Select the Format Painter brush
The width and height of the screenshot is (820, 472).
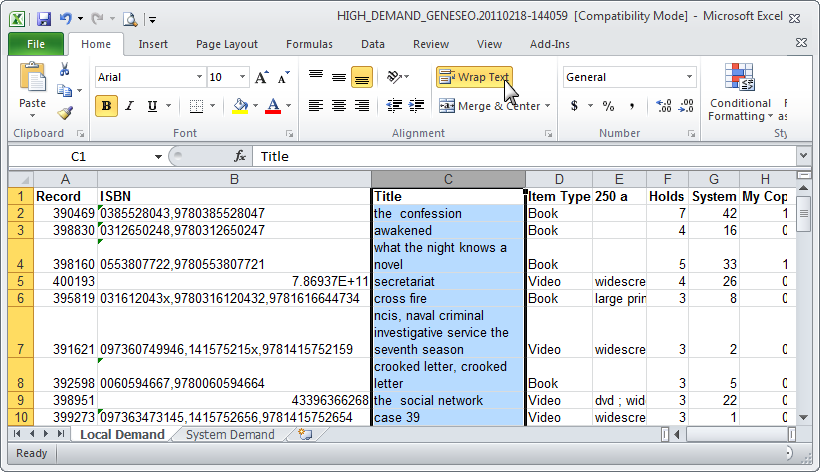click(65, 112)
